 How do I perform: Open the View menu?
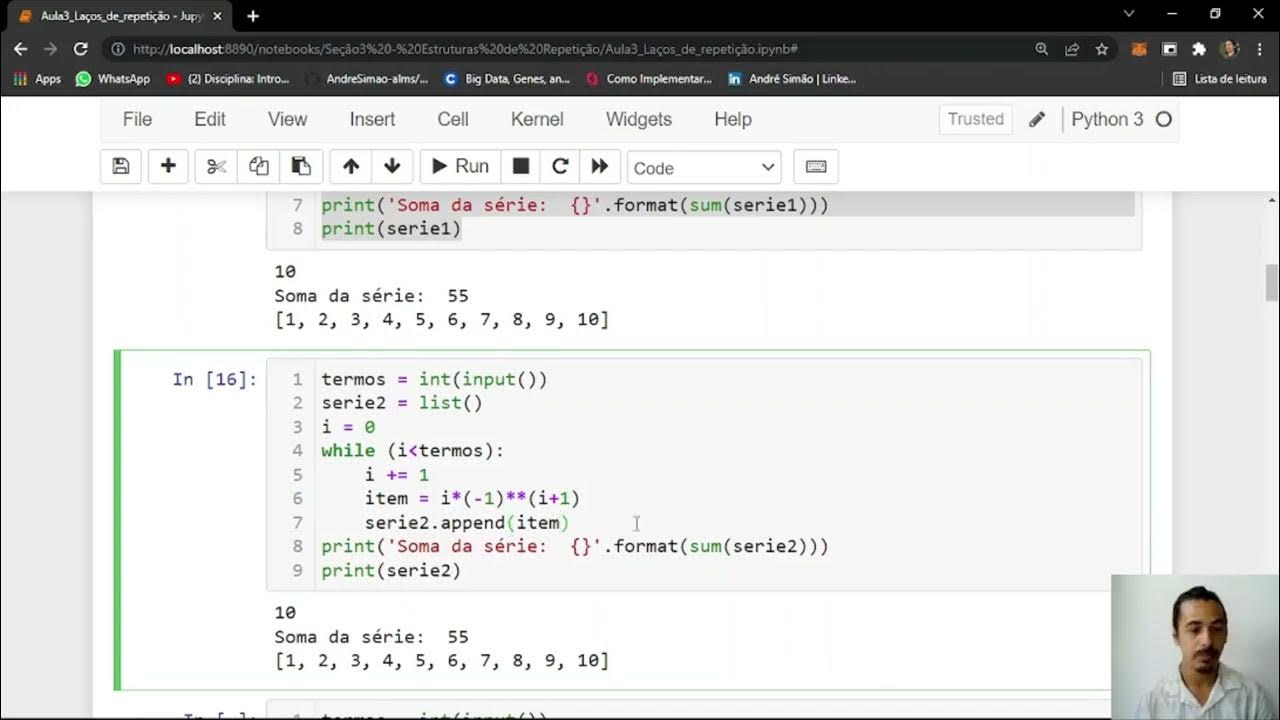(x=287, y=119)
